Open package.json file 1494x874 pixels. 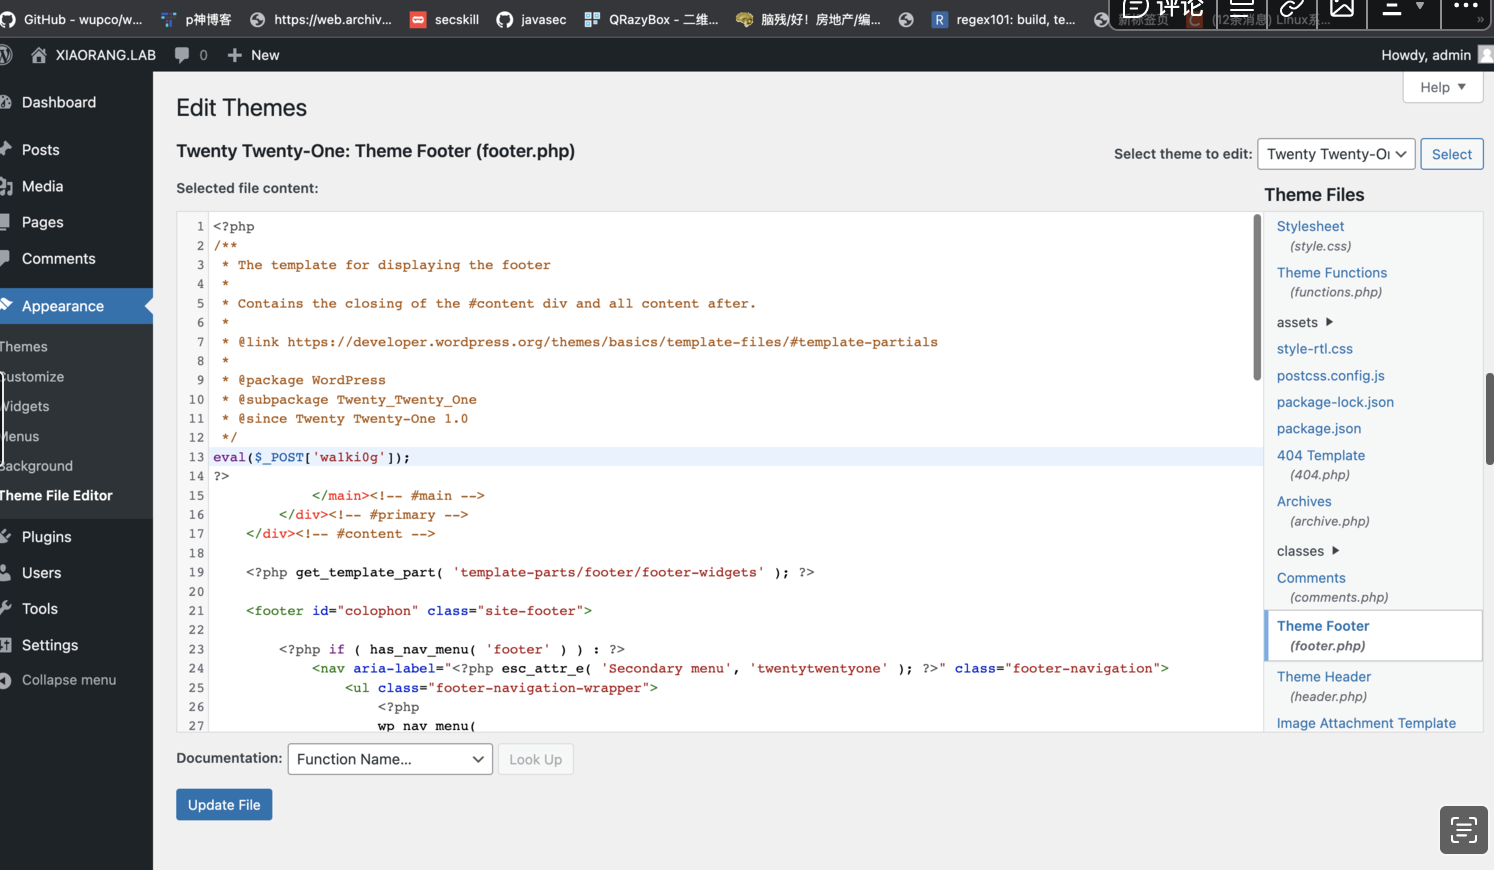tap(1318, 429)
